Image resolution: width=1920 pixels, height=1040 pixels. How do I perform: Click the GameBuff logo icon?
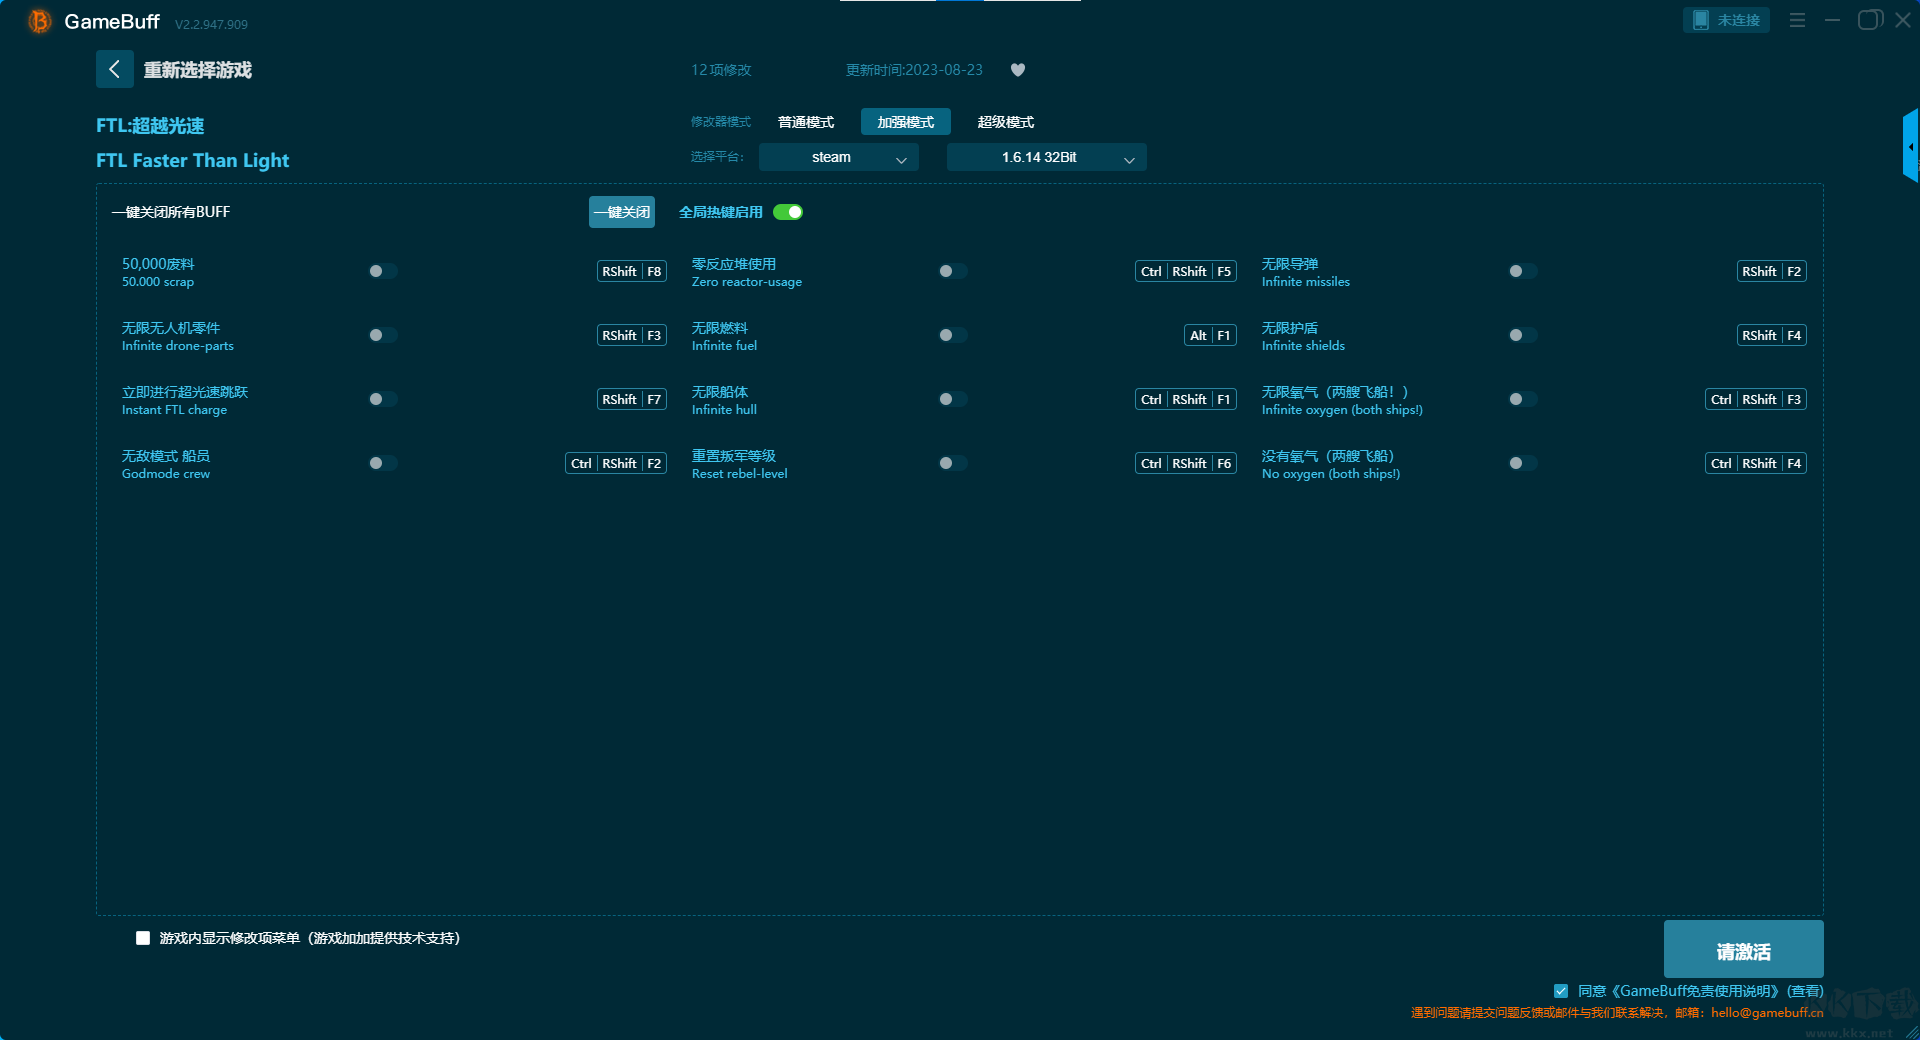[x=40, y=21]
